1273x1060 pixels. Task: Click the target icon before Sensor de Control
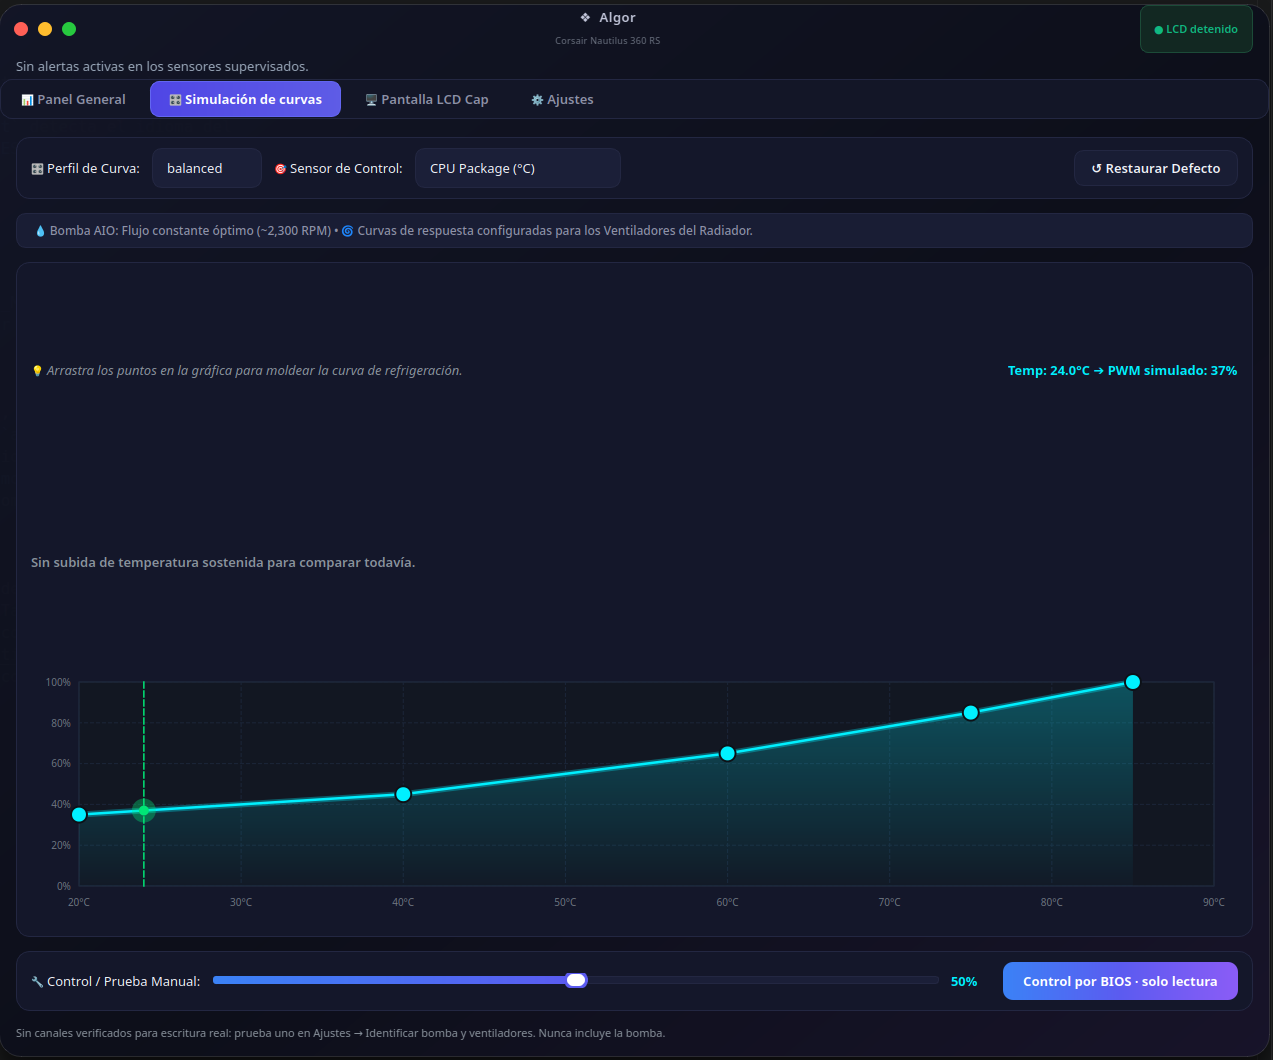[280, 169]
